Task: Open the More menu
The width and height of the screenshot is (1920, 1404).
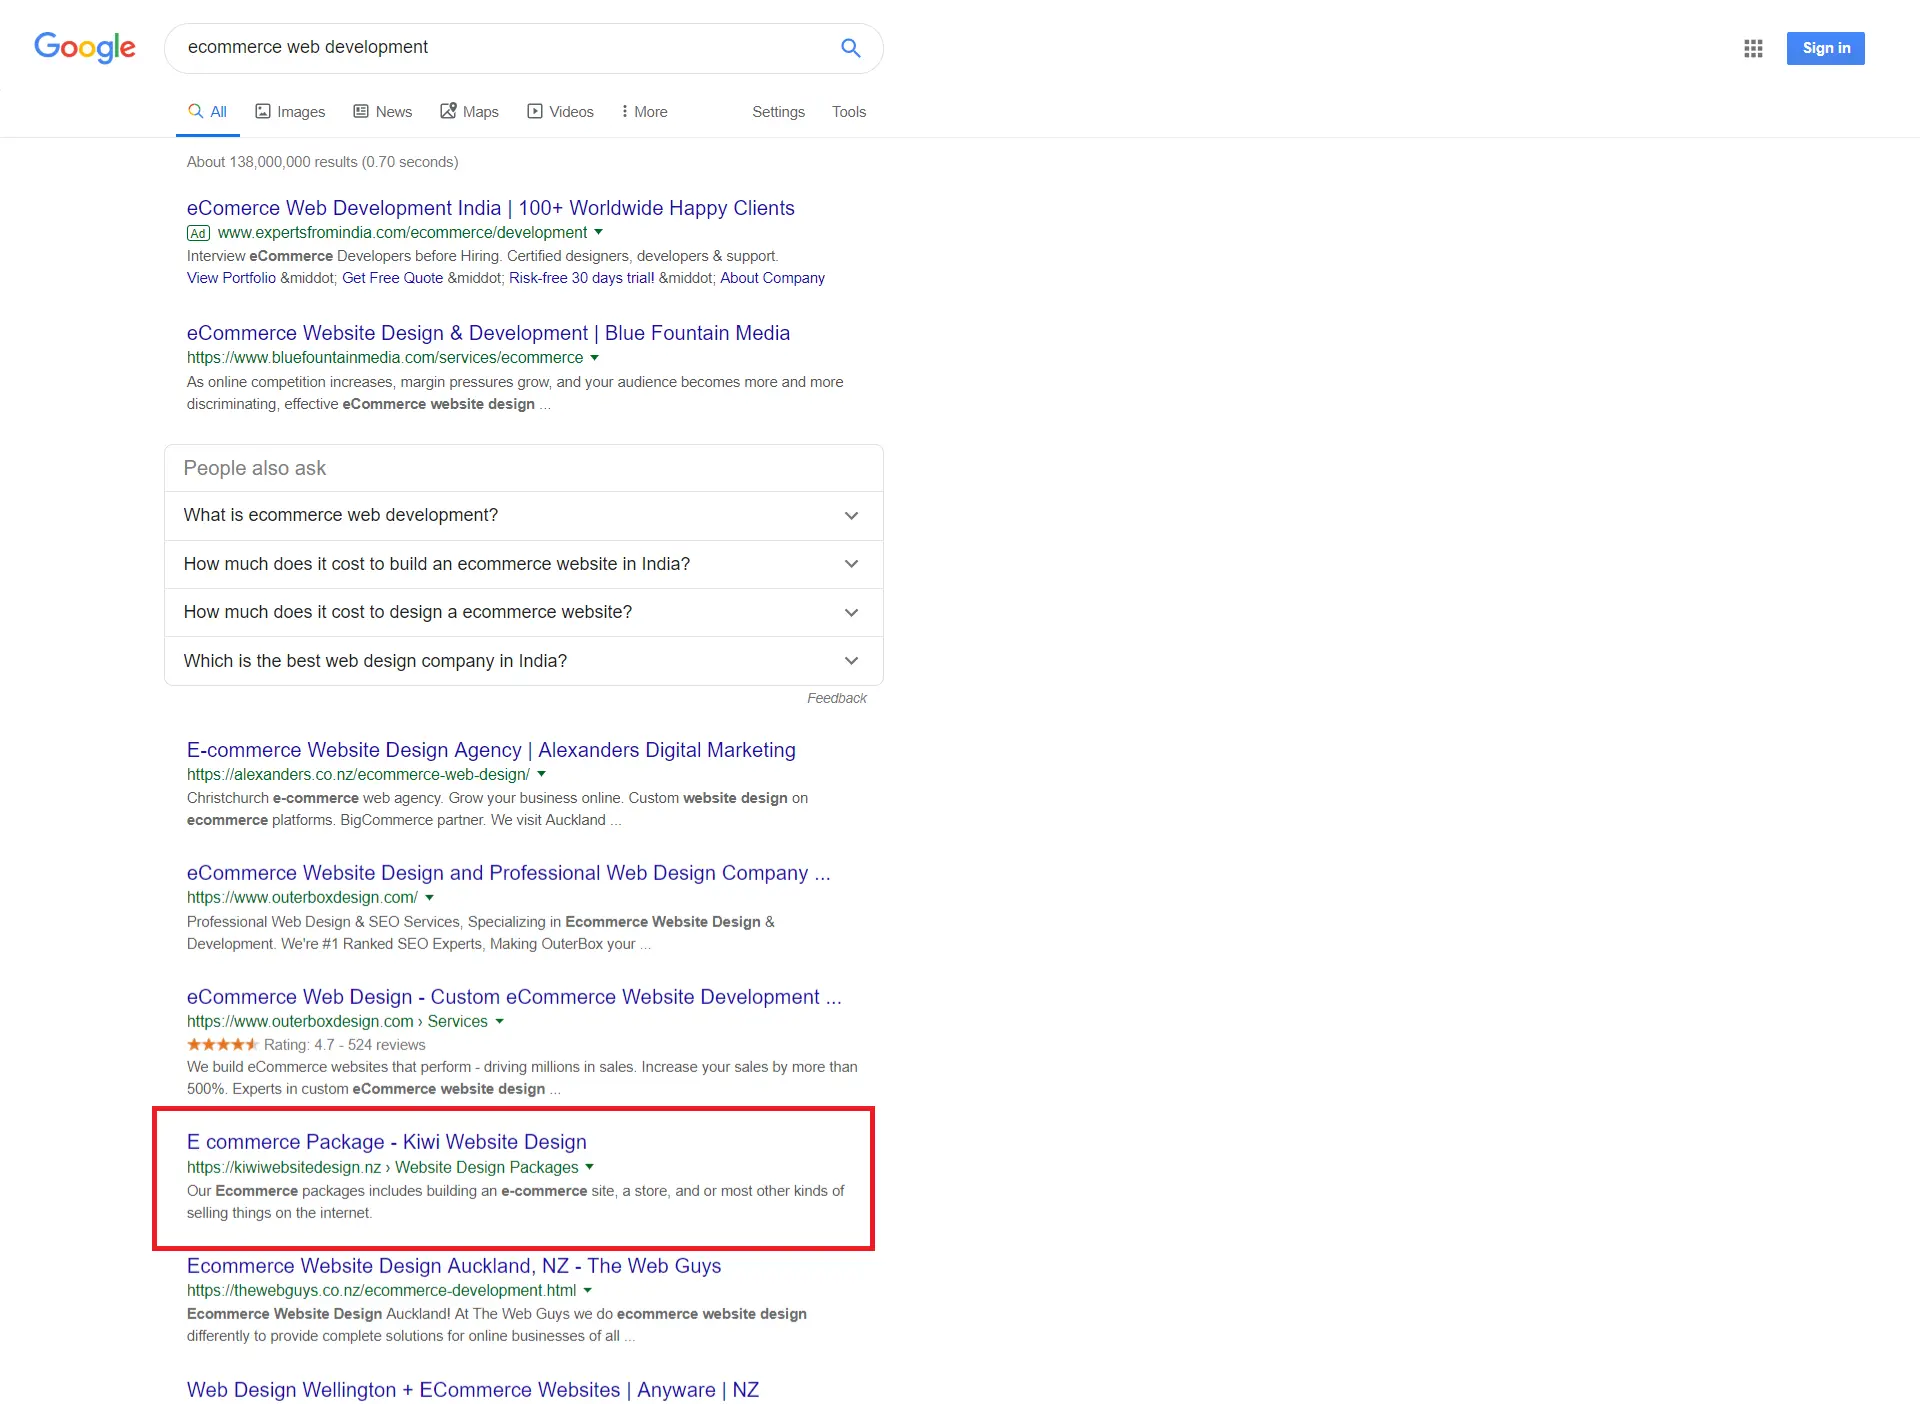Action: coord(644,112)
